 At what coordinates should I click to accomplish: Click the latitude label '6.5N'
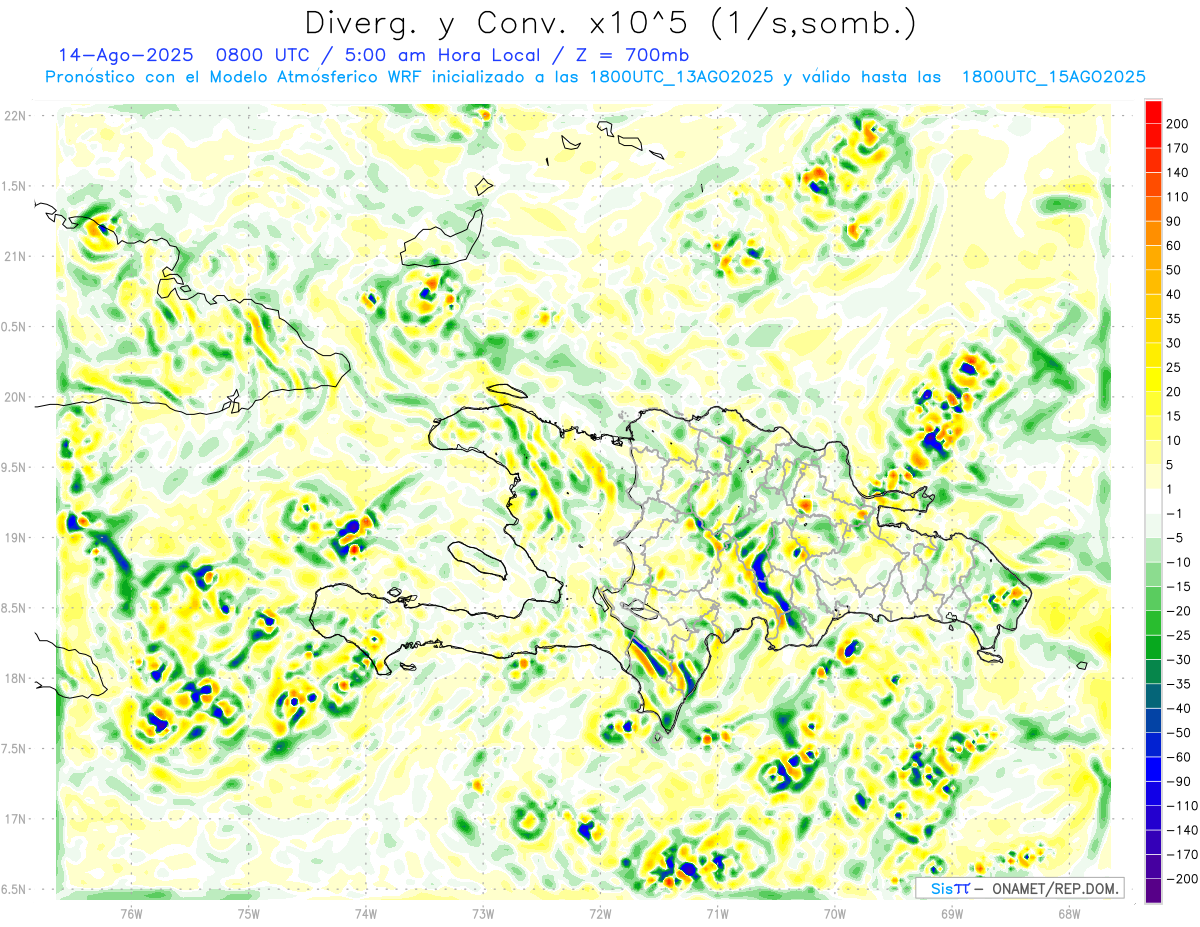pyautogui.click(x=14, y=889)
